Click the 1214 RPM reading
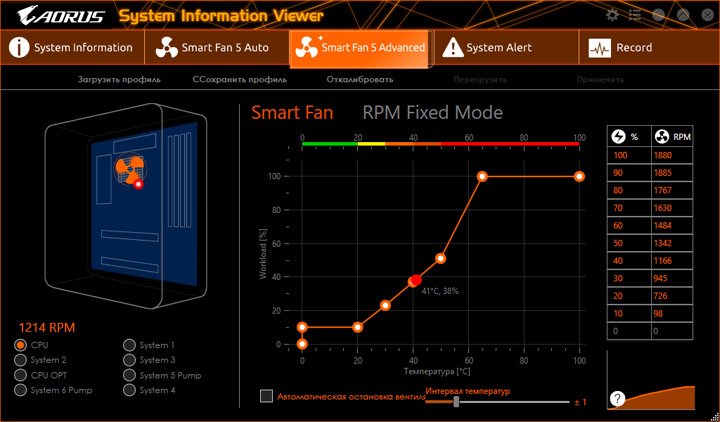This screenshot has width=720, height=422. point(47,328)
